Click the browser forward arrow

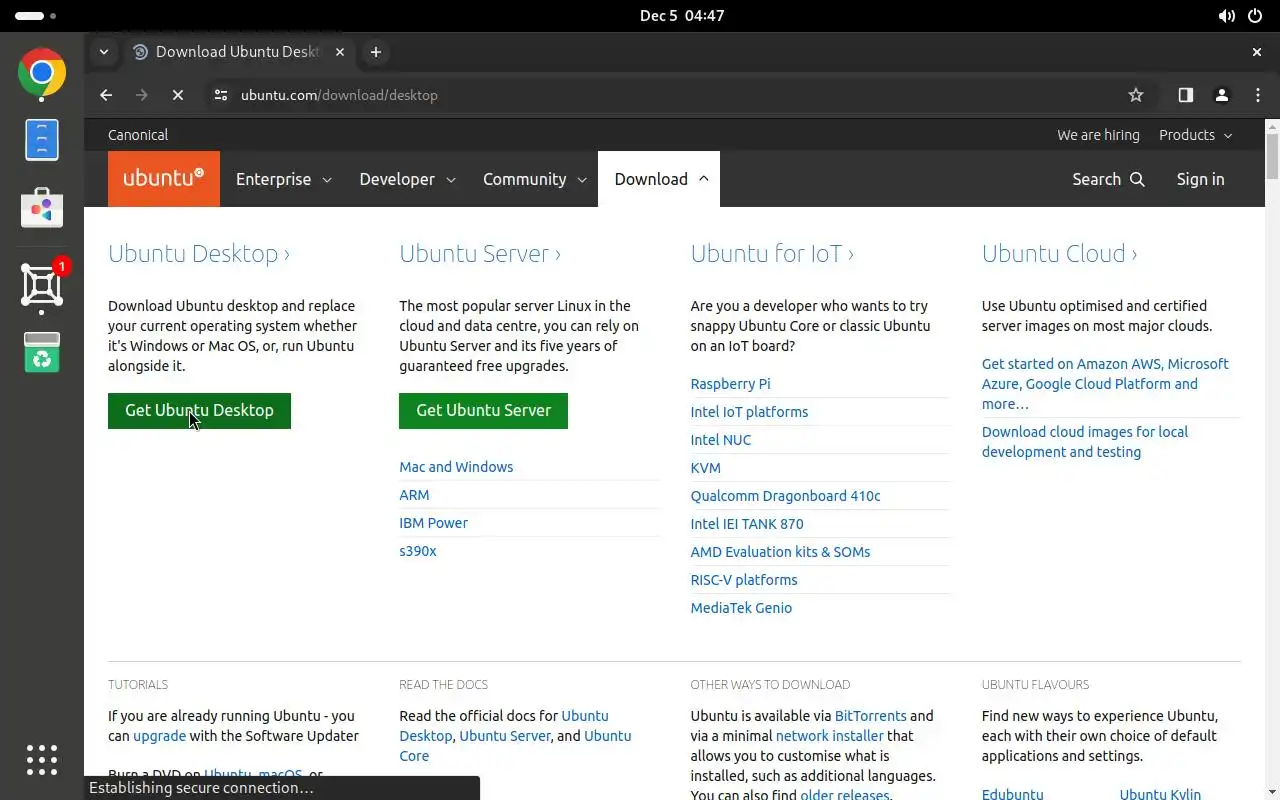[141, 95]
